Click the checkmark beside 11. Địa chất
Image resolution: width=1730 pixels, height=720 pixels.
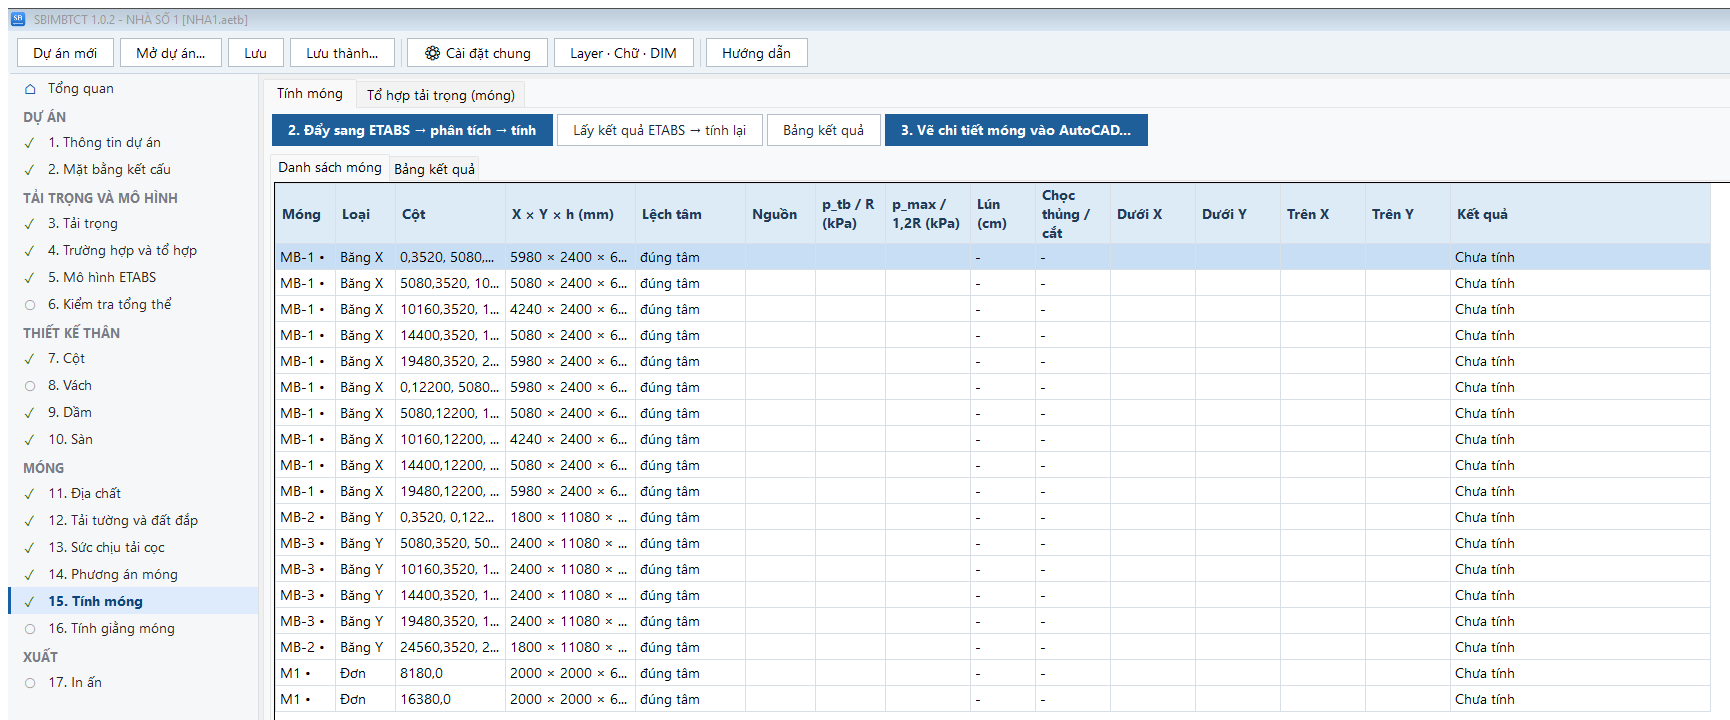[x=30, y=494]
